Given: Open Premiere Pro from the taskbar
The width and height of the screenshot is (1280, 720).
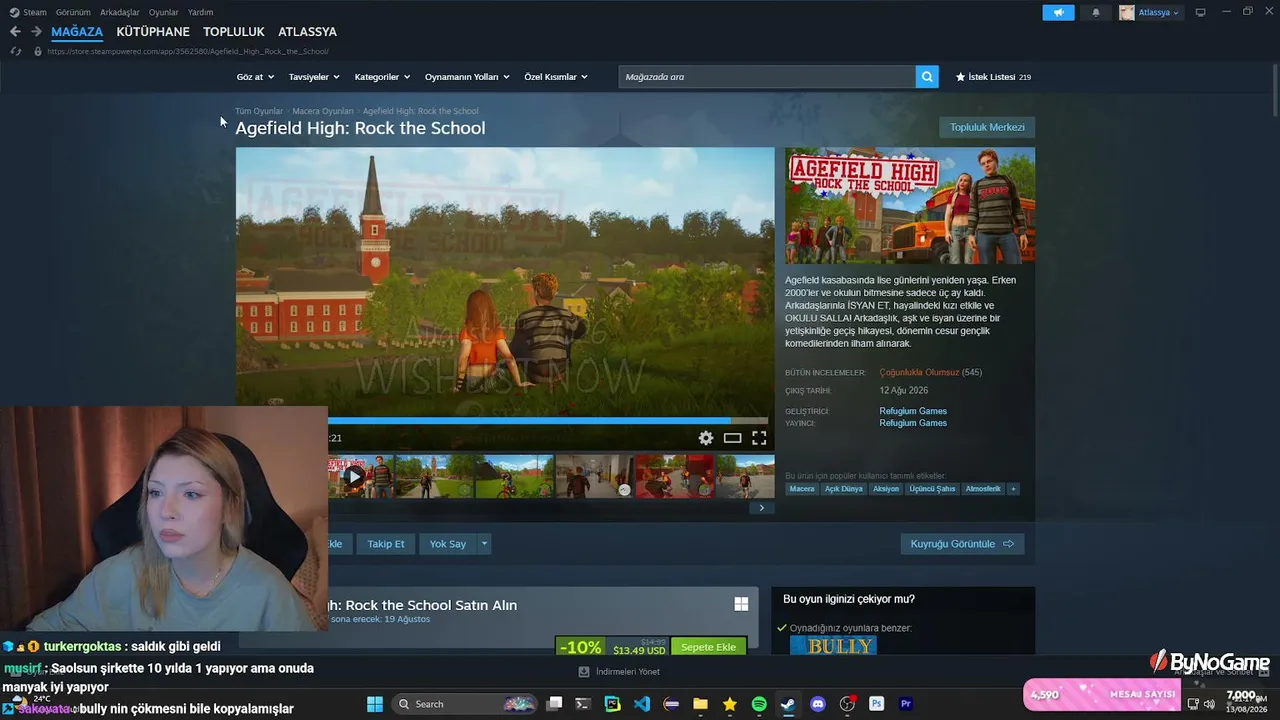Looking at the screenshot, I should click(x=906, y=704).
